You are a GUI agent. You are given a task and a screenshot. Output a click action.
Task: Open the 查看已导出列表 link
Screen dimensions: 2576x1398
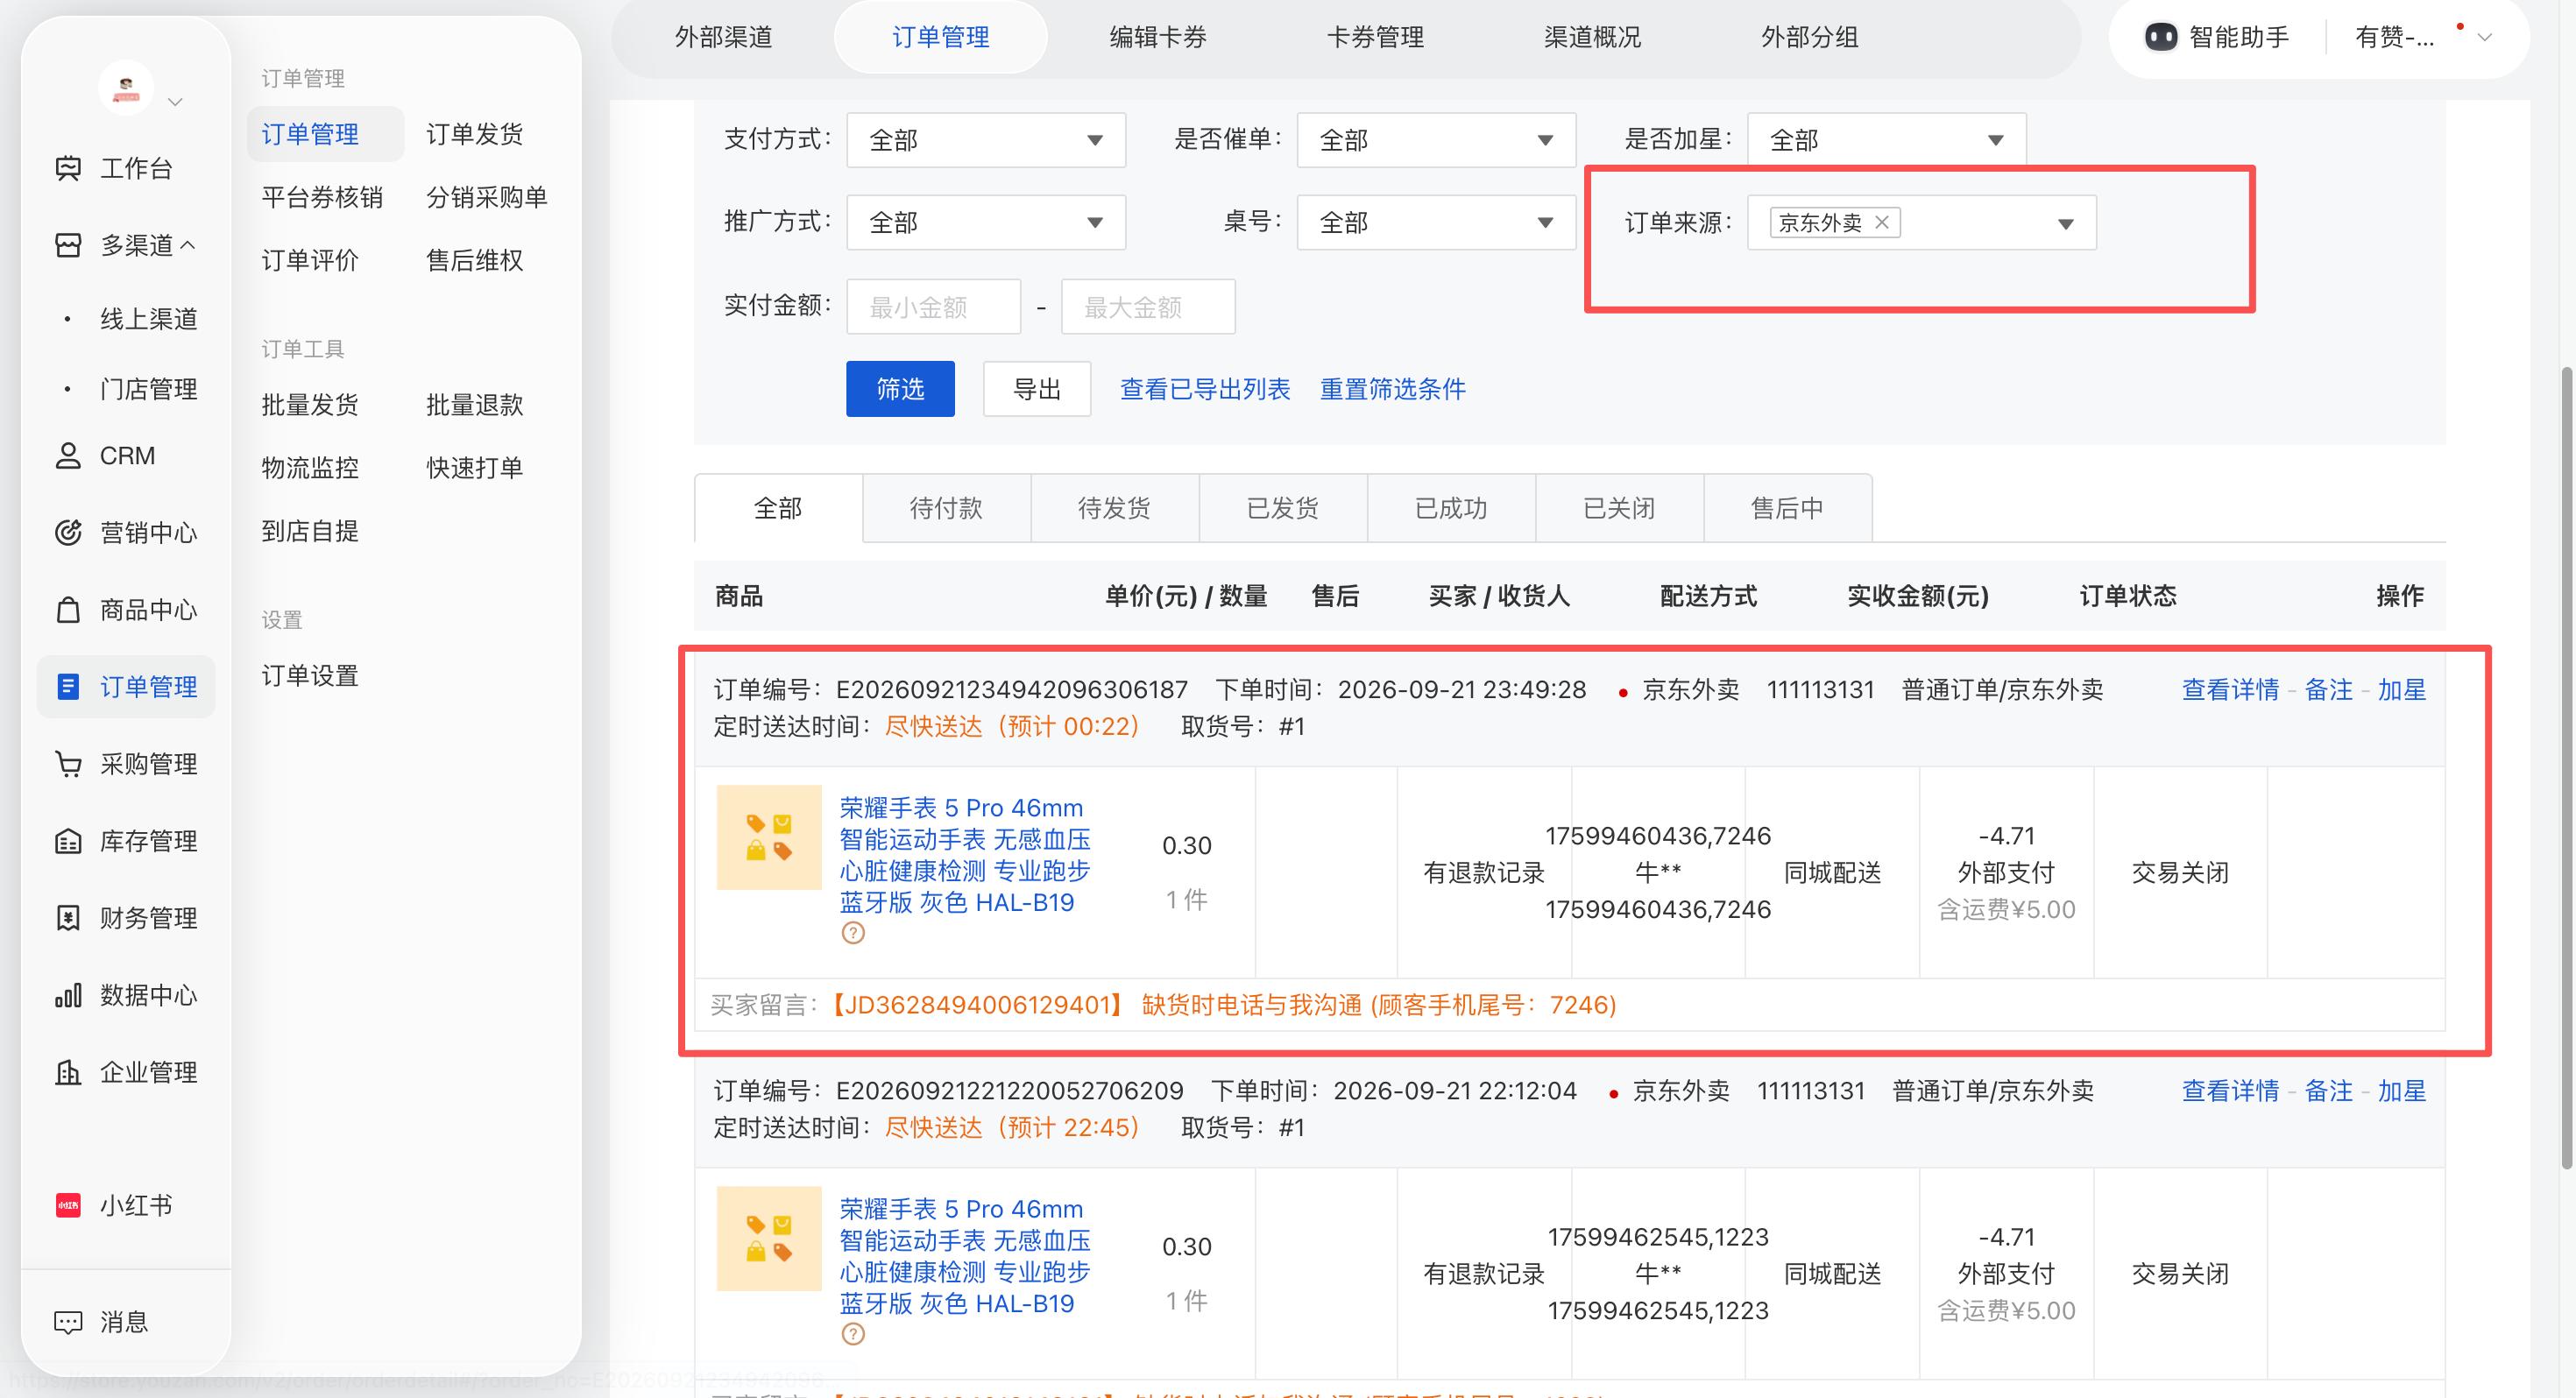(x=1205, y=389)
